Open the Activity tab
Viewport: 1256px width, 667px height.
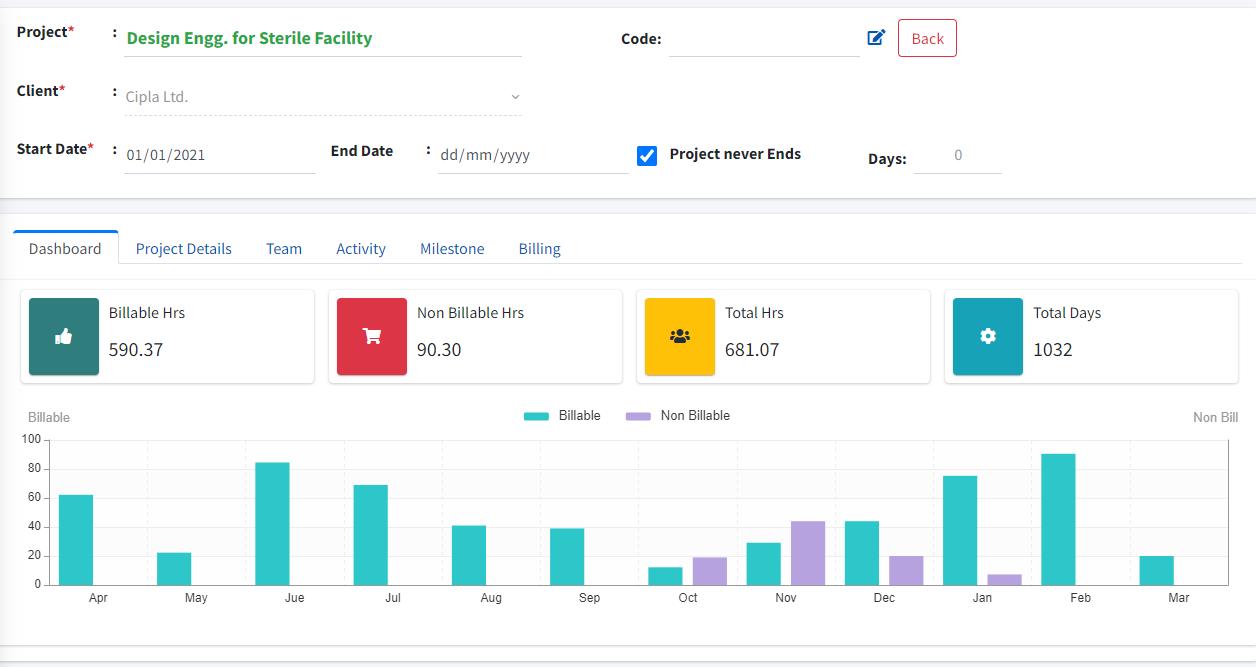(x=361, y=249)
